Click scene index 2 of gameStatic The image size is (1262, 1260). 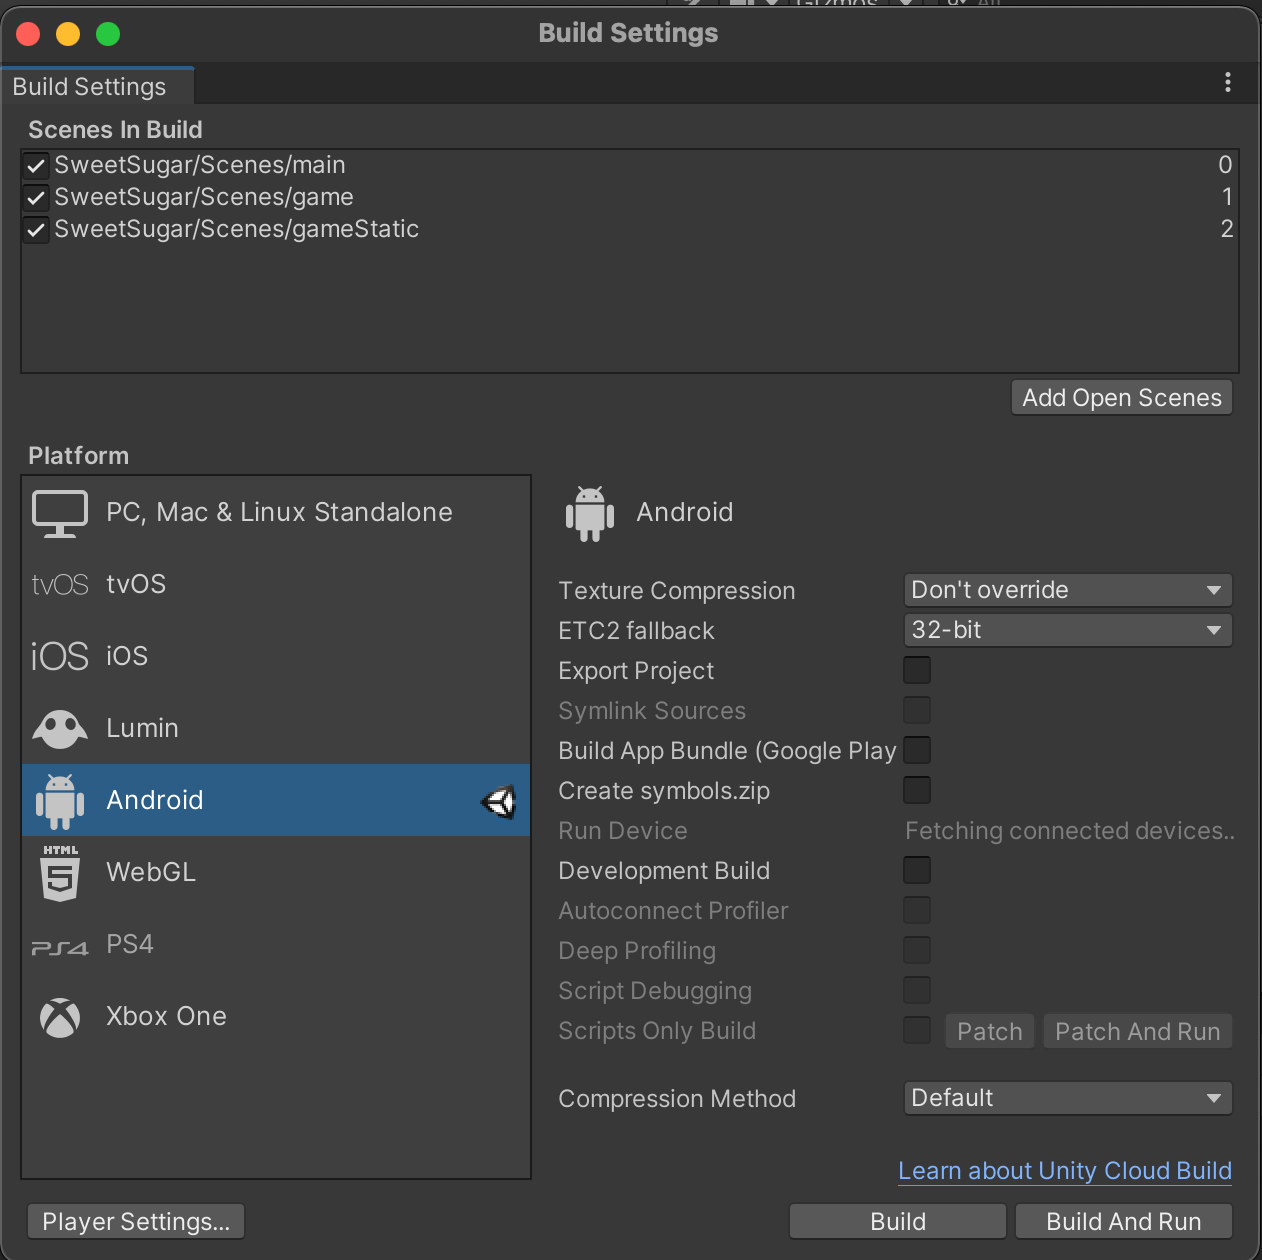pos(1227,229)
